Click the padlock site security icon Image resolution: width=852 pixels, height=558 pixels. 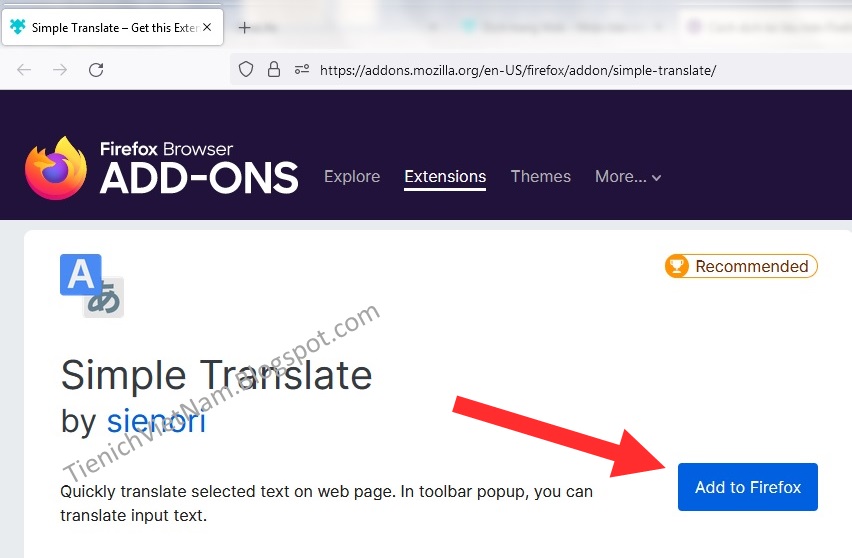click(274, 70)
